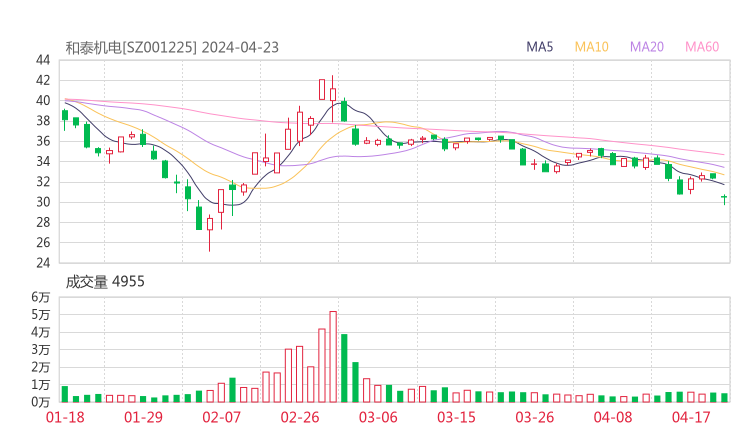Click the tallest green volume bar near 4万
The width and height of the screenshot is (740, 440).
(344, 368)
